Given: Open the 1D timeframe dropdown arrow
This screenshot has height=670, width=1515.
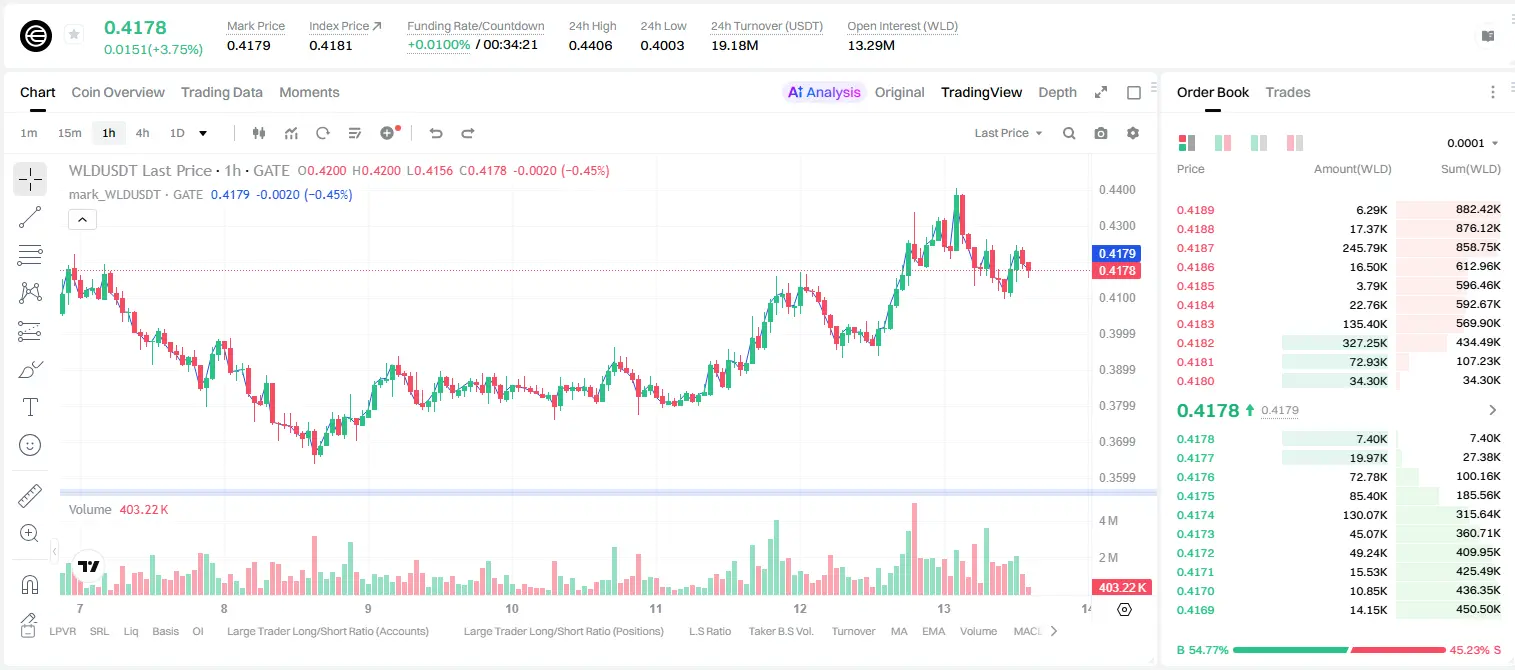Looking at the screenshot, I should [x=203, y=133].
